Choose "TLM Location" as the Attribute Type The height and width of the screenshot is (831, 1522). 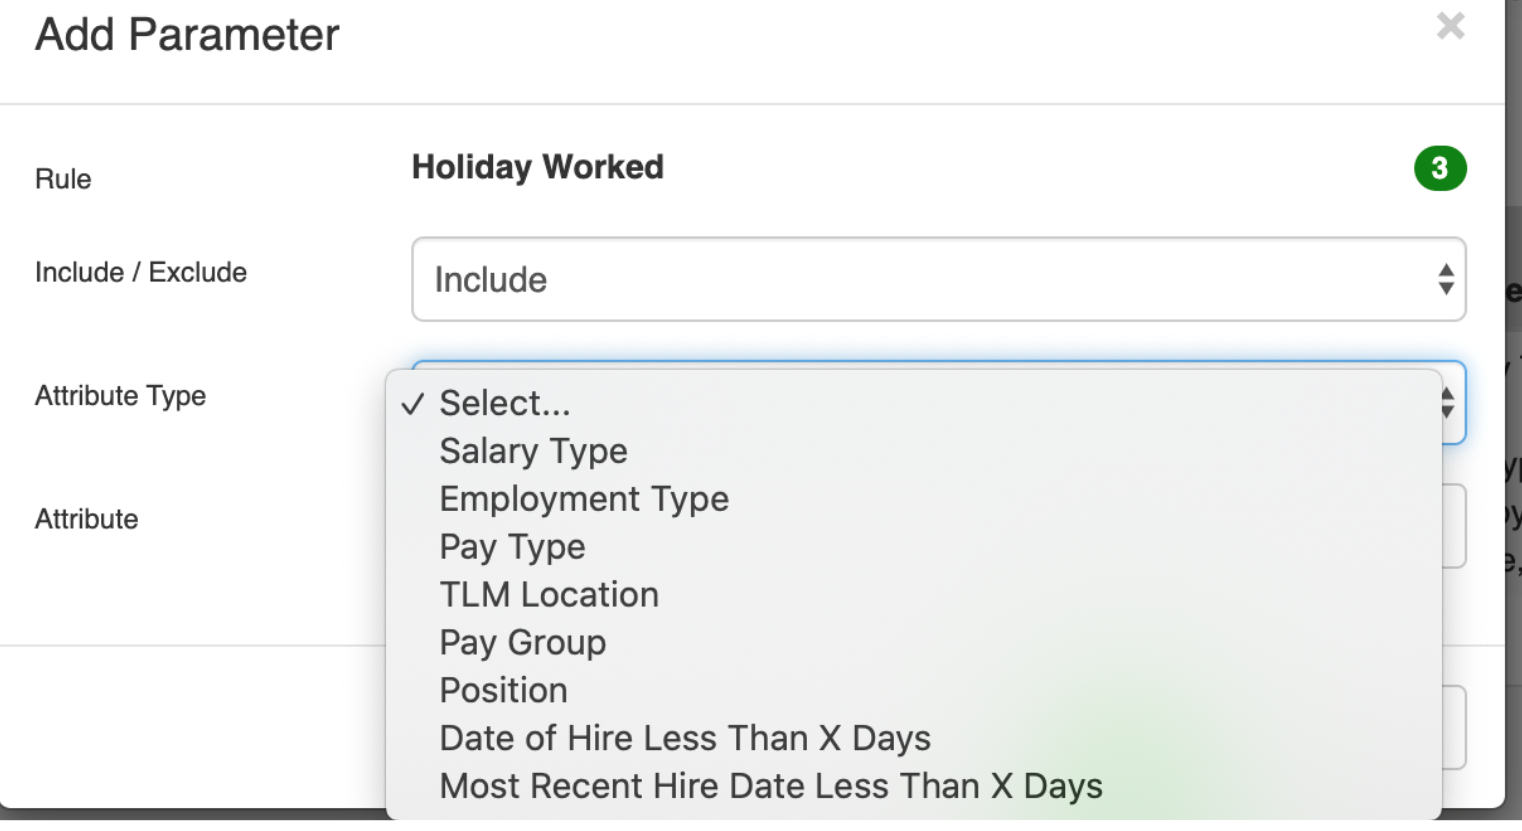point(549,594)
